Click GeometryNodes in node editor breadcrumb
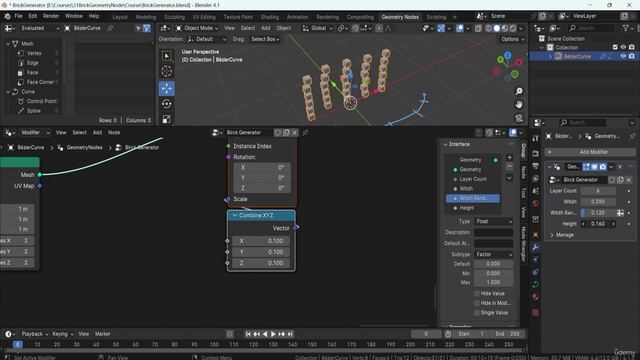 click(x=84, y=147)
